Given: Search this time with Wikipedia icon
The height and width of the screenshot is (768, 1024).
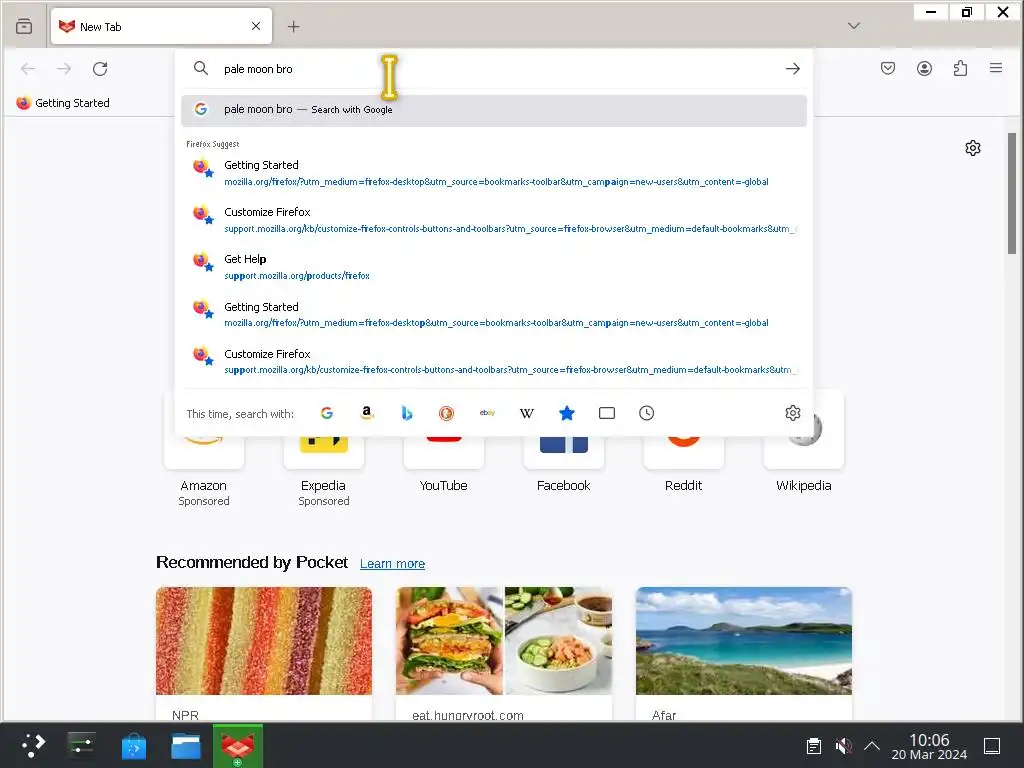Looking at the screenshot, I should click(527, 413).
